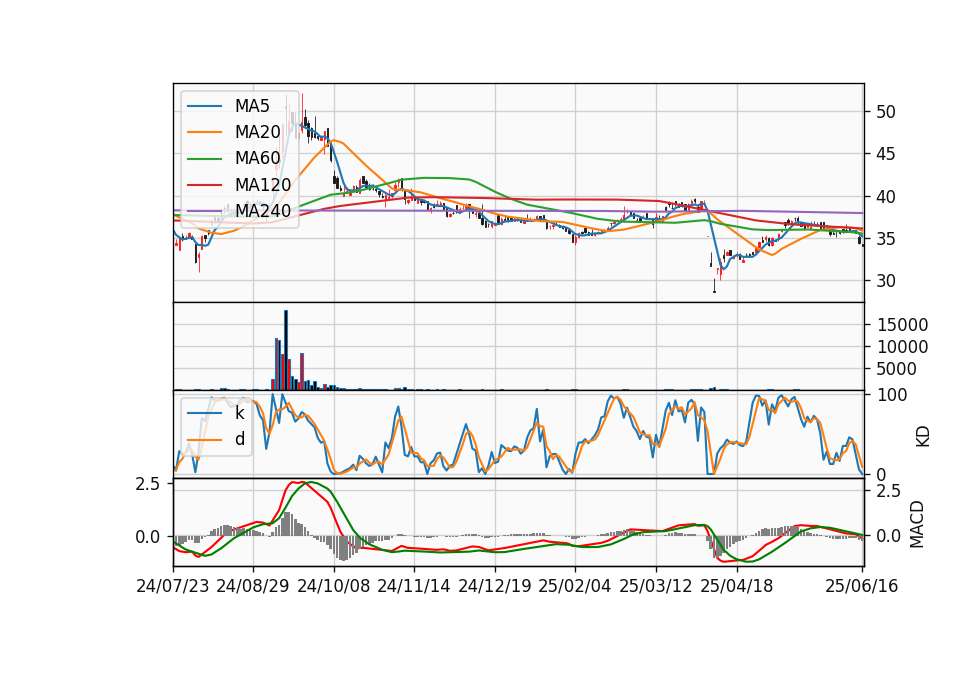The image size is (960, 690).
Task: Click the MACD vertical axis title
Action: tap(917, 524)
